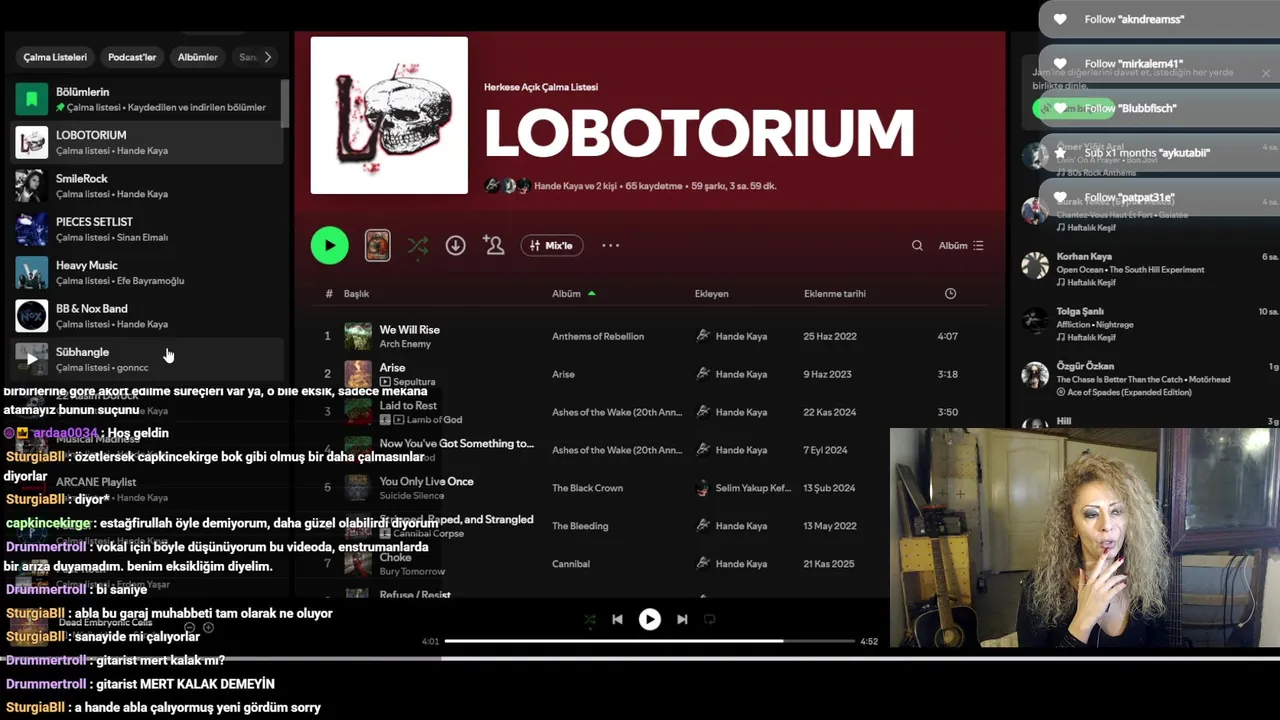Open the Suicide Silence artist link

pyautogui.click(x=412, y=496)
